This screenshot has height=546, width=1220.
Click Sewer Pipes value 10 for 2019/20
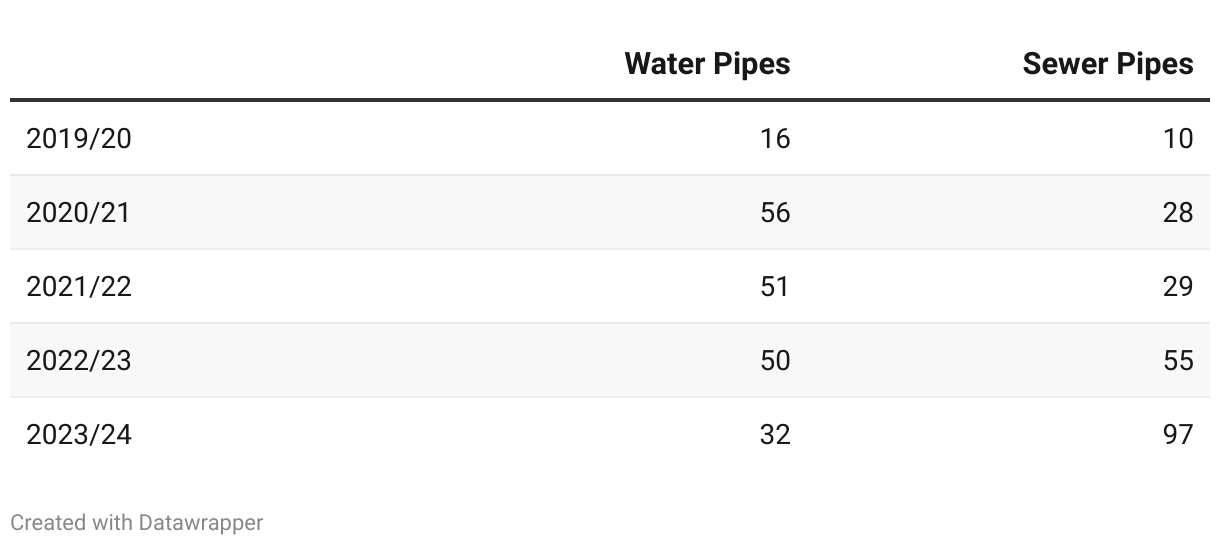tap(1178, 138)
